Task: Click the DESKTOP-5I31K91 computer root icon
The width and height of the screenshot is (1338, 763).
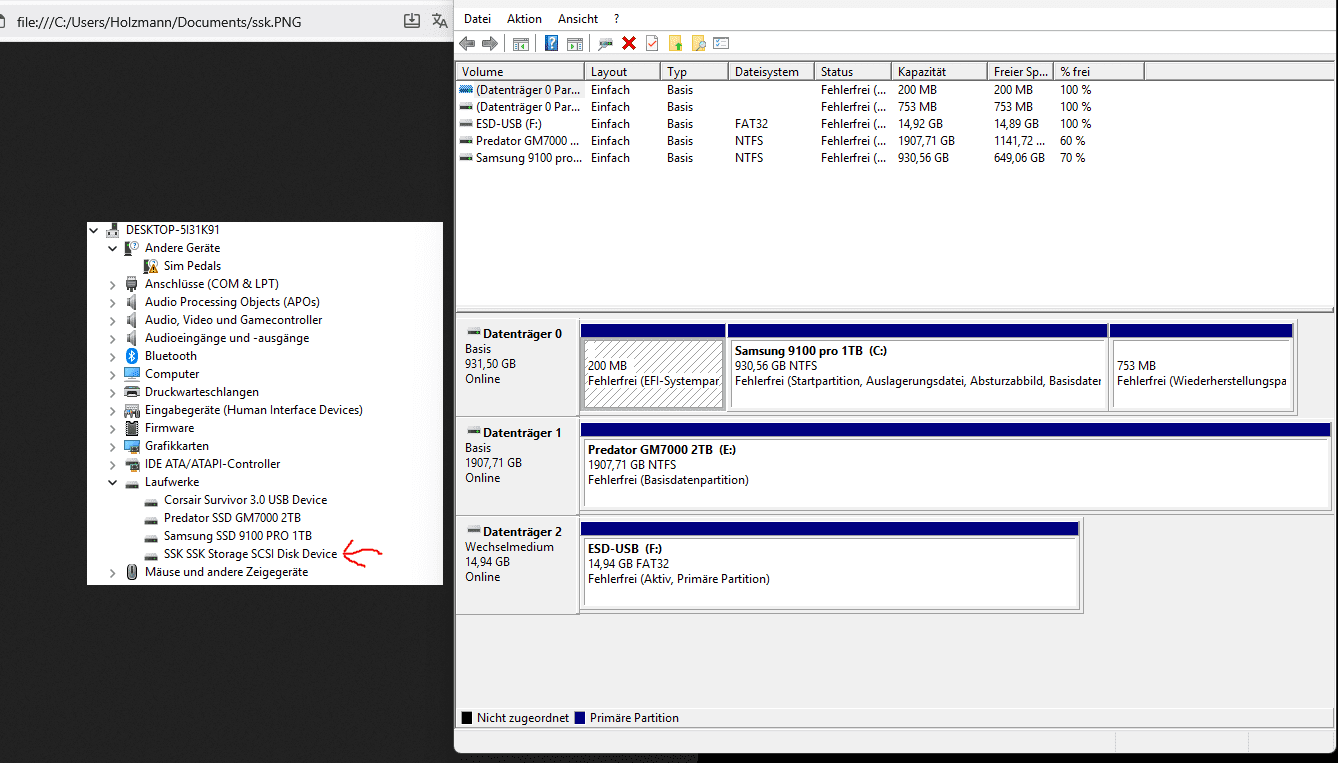Action: click(113, 230)
